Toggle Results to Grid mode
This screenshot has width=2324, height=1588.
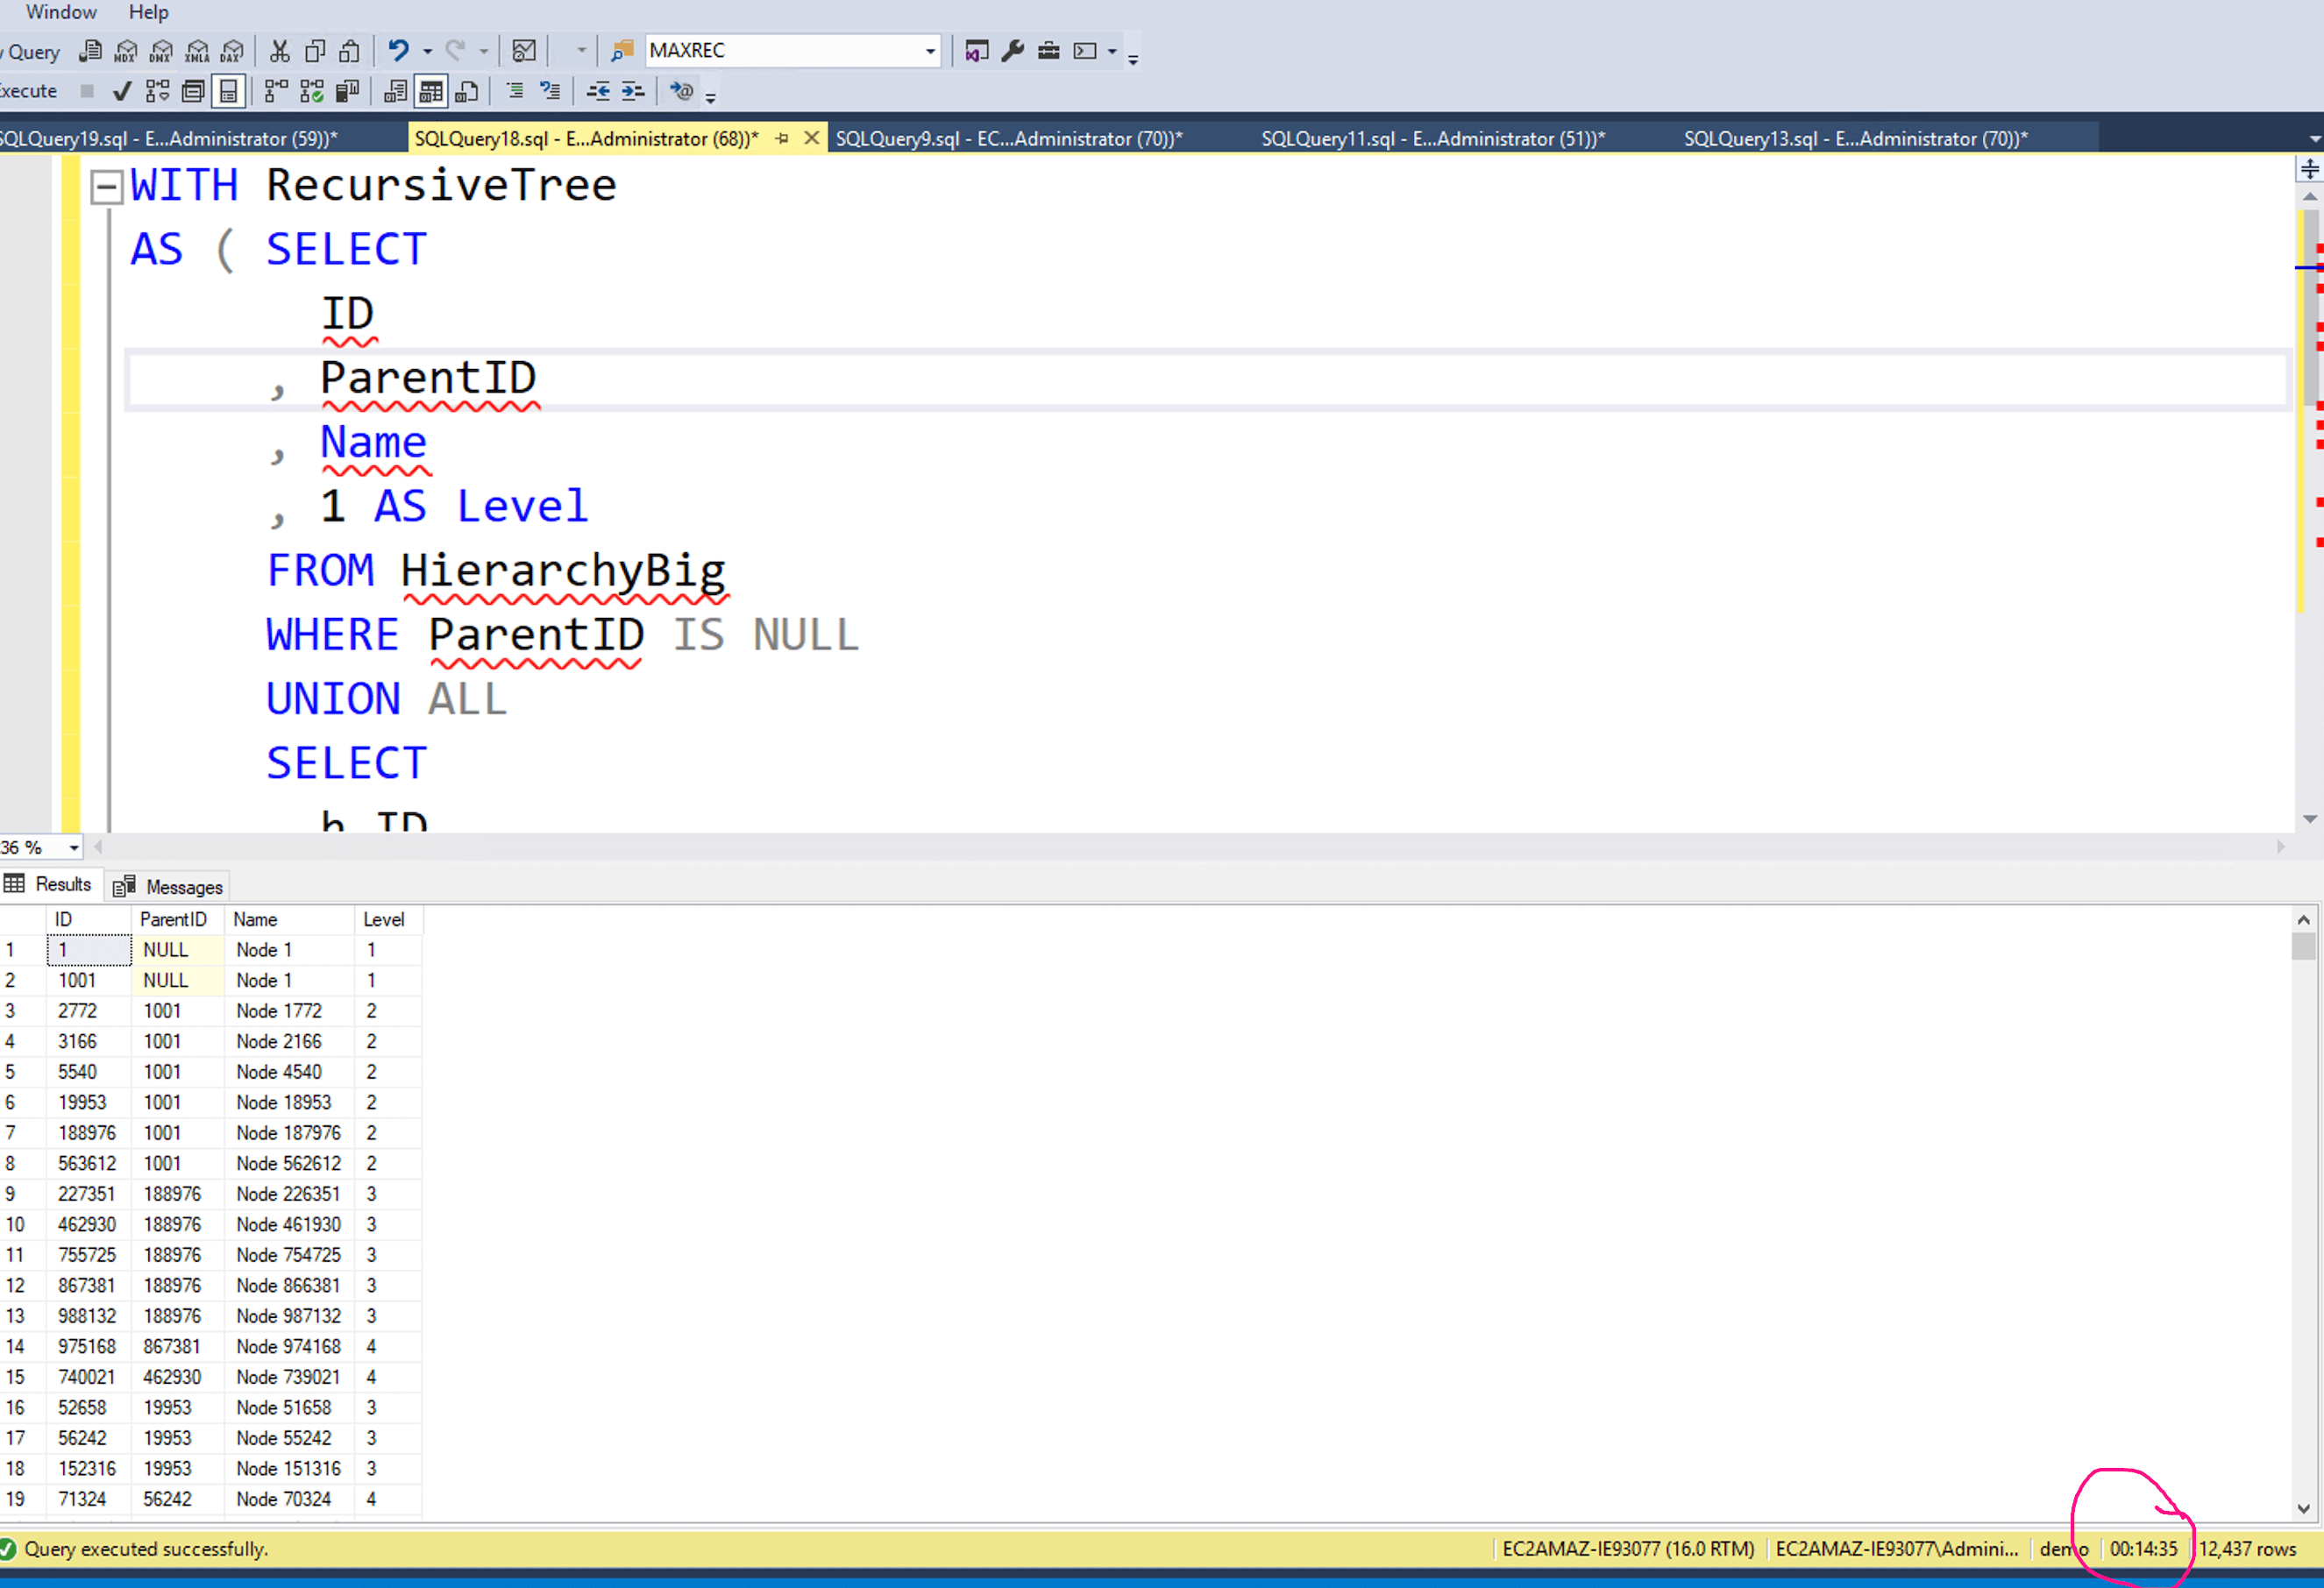click(431, 92)
